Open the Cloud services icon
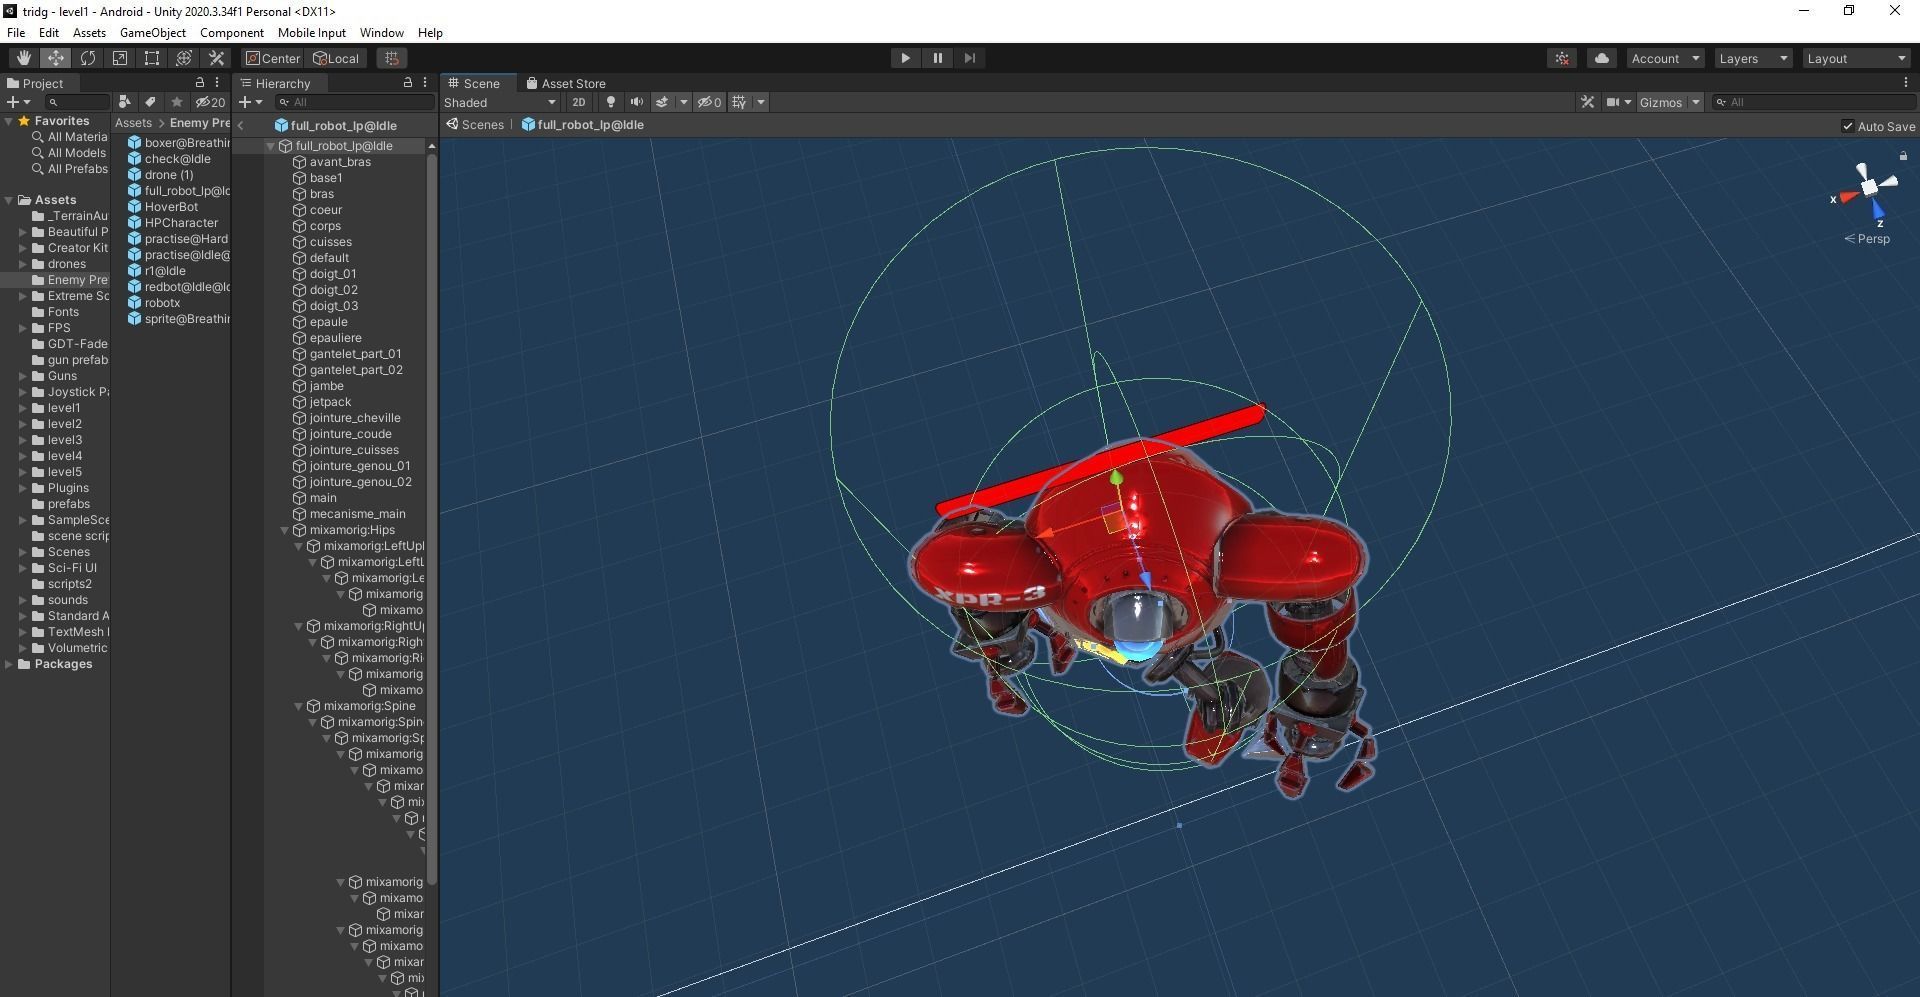 click(1601, 58)
